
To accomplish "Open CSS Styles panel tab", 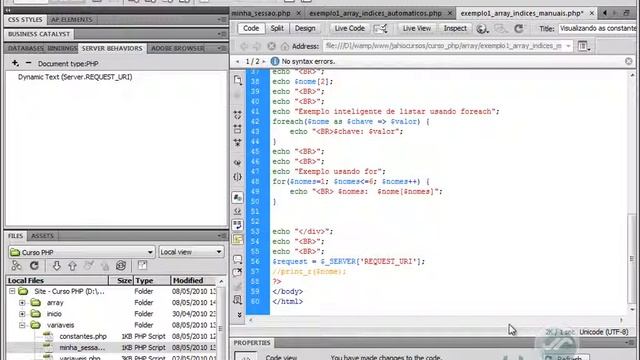I will (25, 20).
